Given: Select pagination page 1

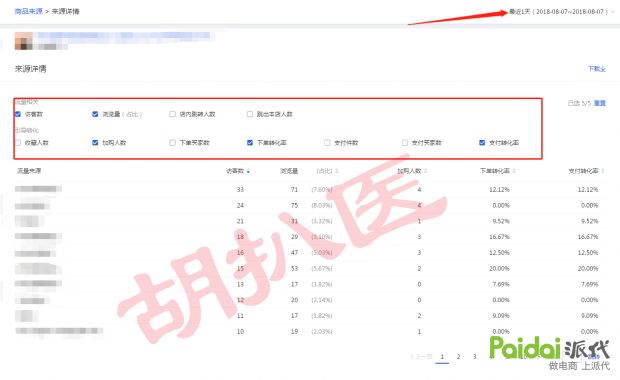Looking at the screenshot, I should click(442, 357).
